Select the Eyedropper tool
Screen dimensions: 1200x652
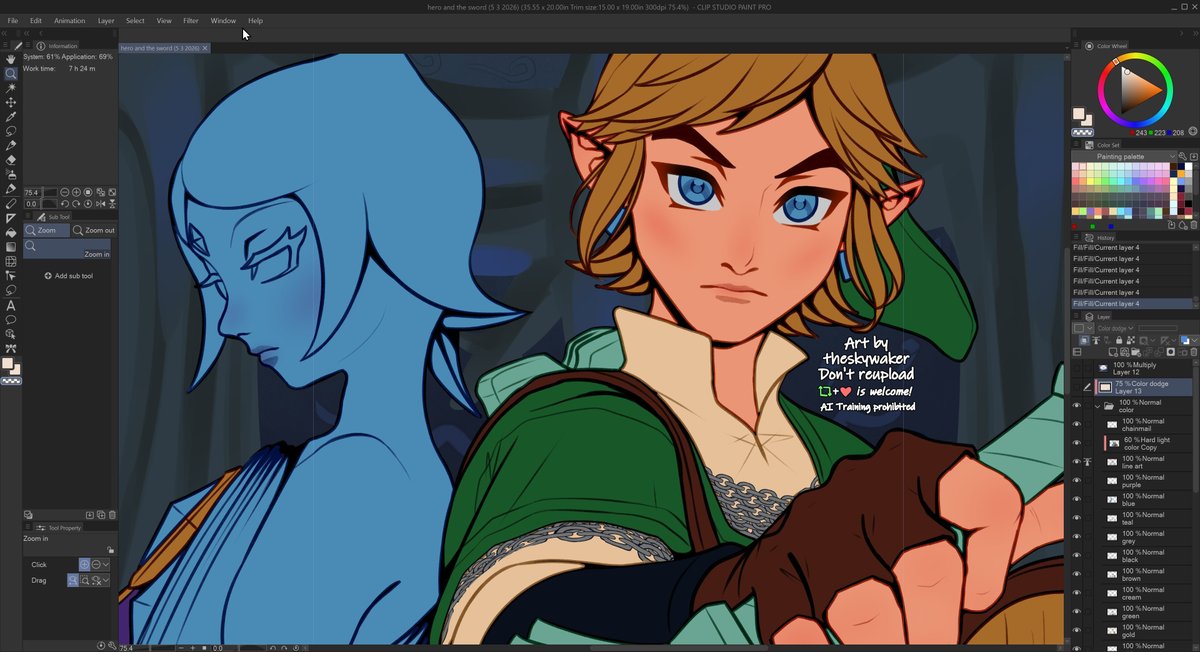11,117
